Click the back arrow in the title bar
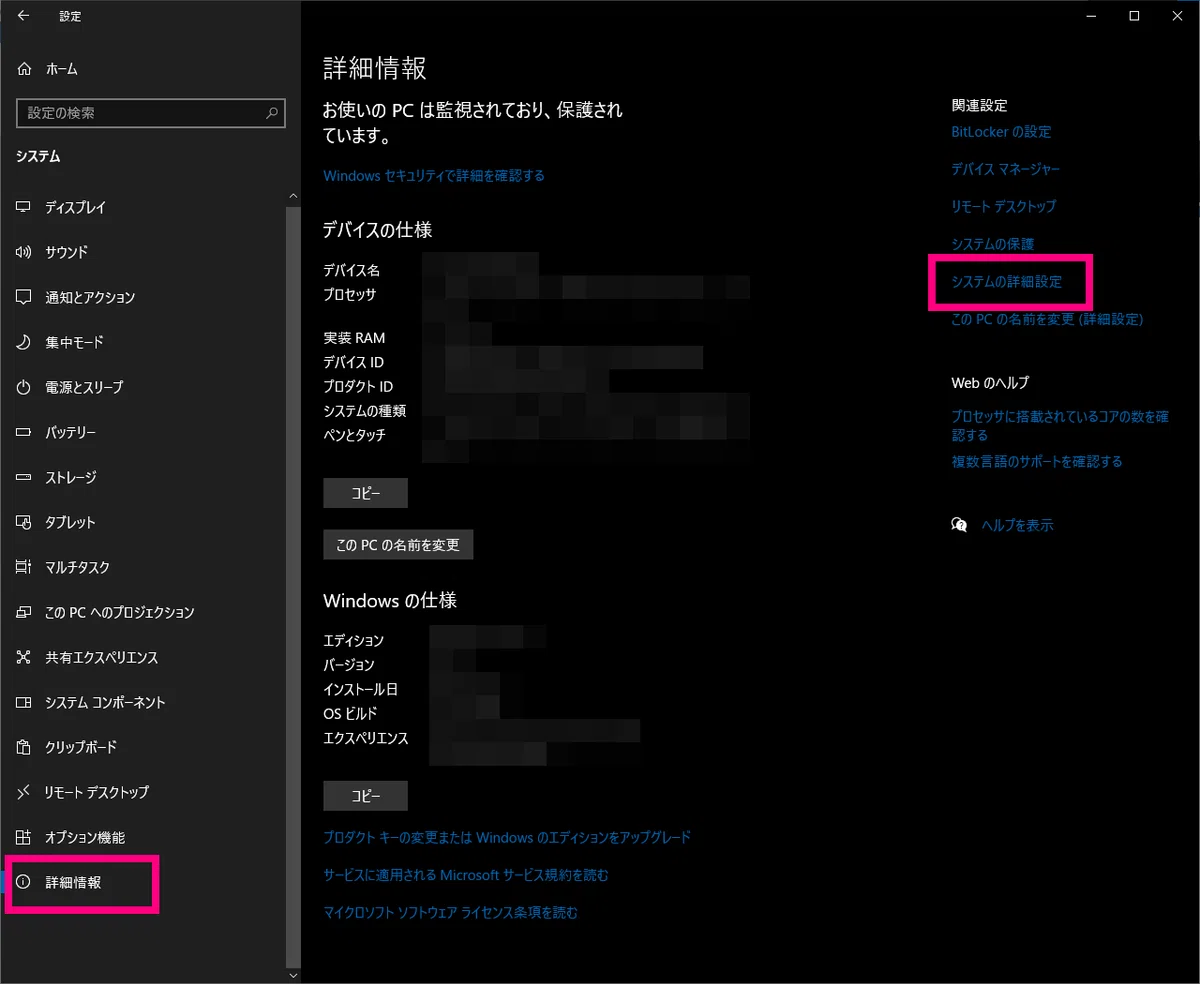This screenshot has height=984, width=1200. (x=24, y=16)
